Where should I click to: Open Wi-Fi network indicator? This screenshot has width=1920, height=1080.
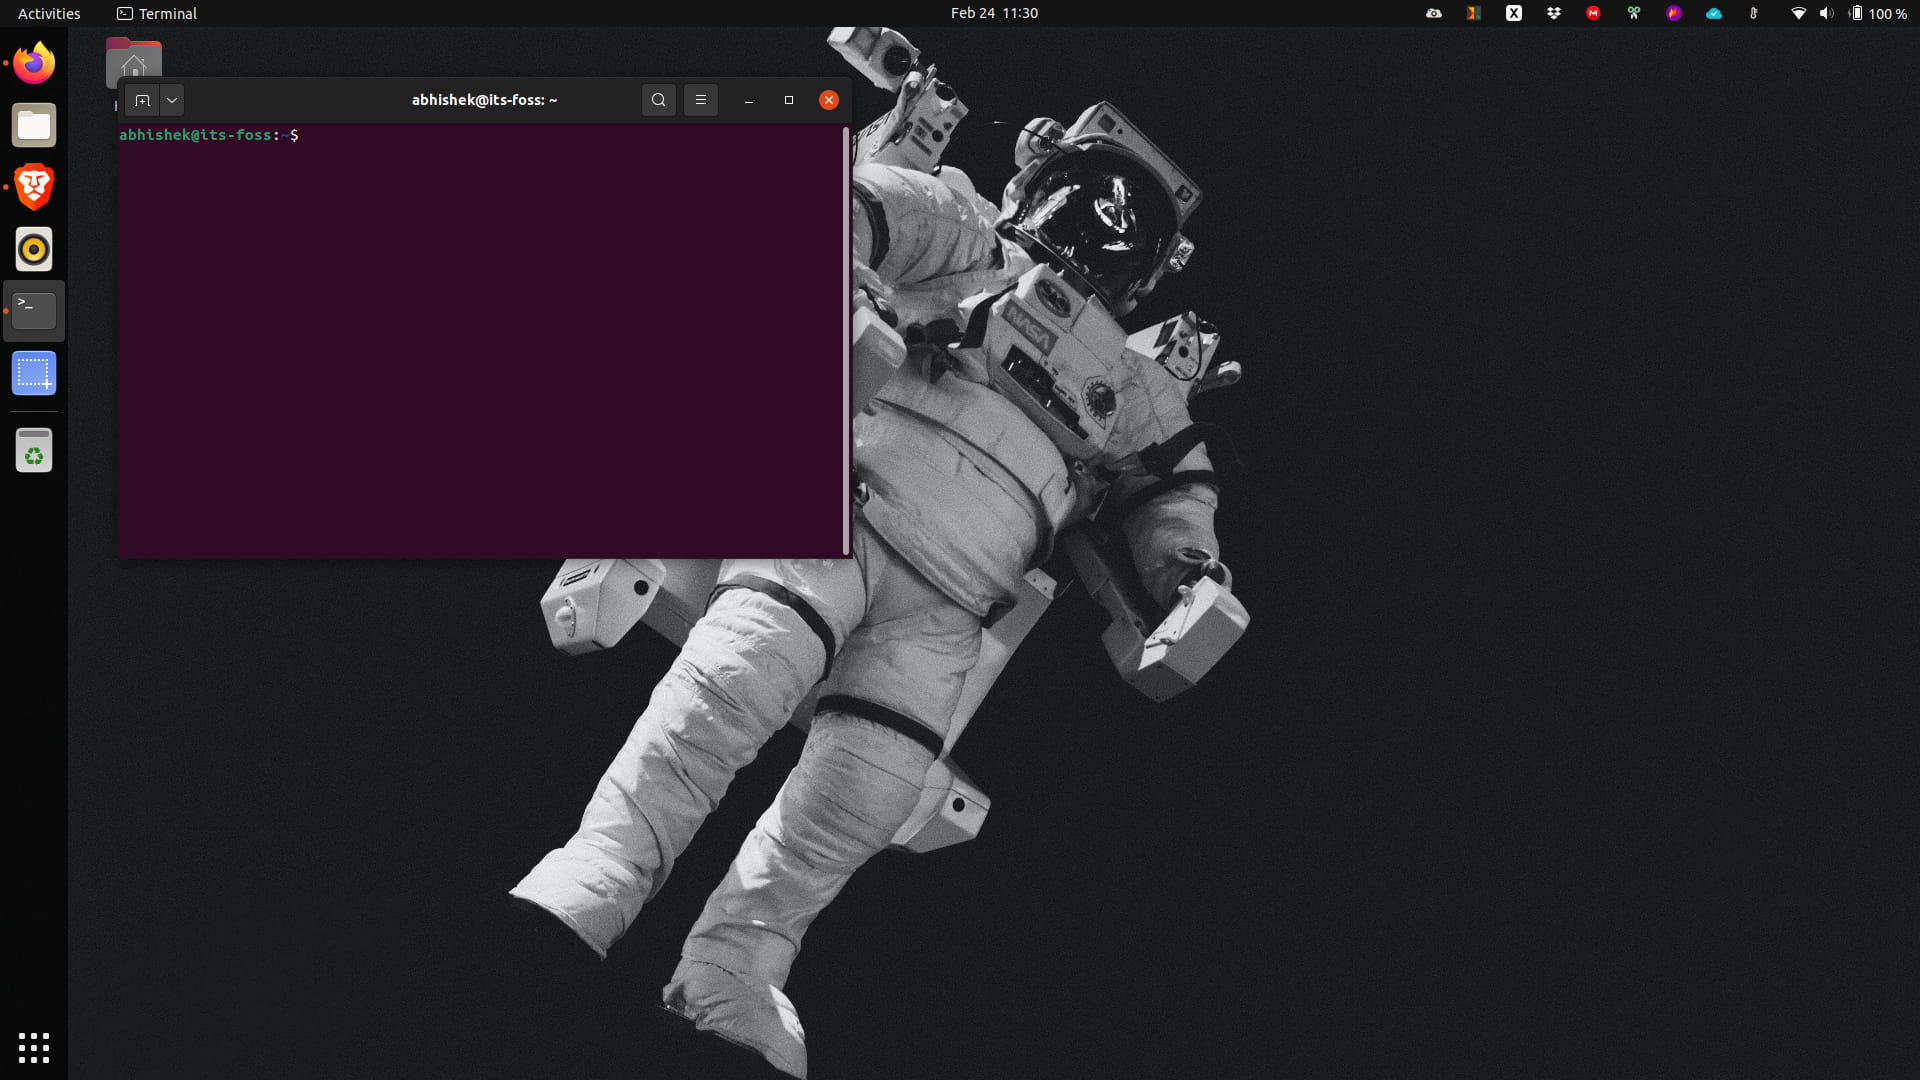pyautogui.click(x=1799, y=13)
